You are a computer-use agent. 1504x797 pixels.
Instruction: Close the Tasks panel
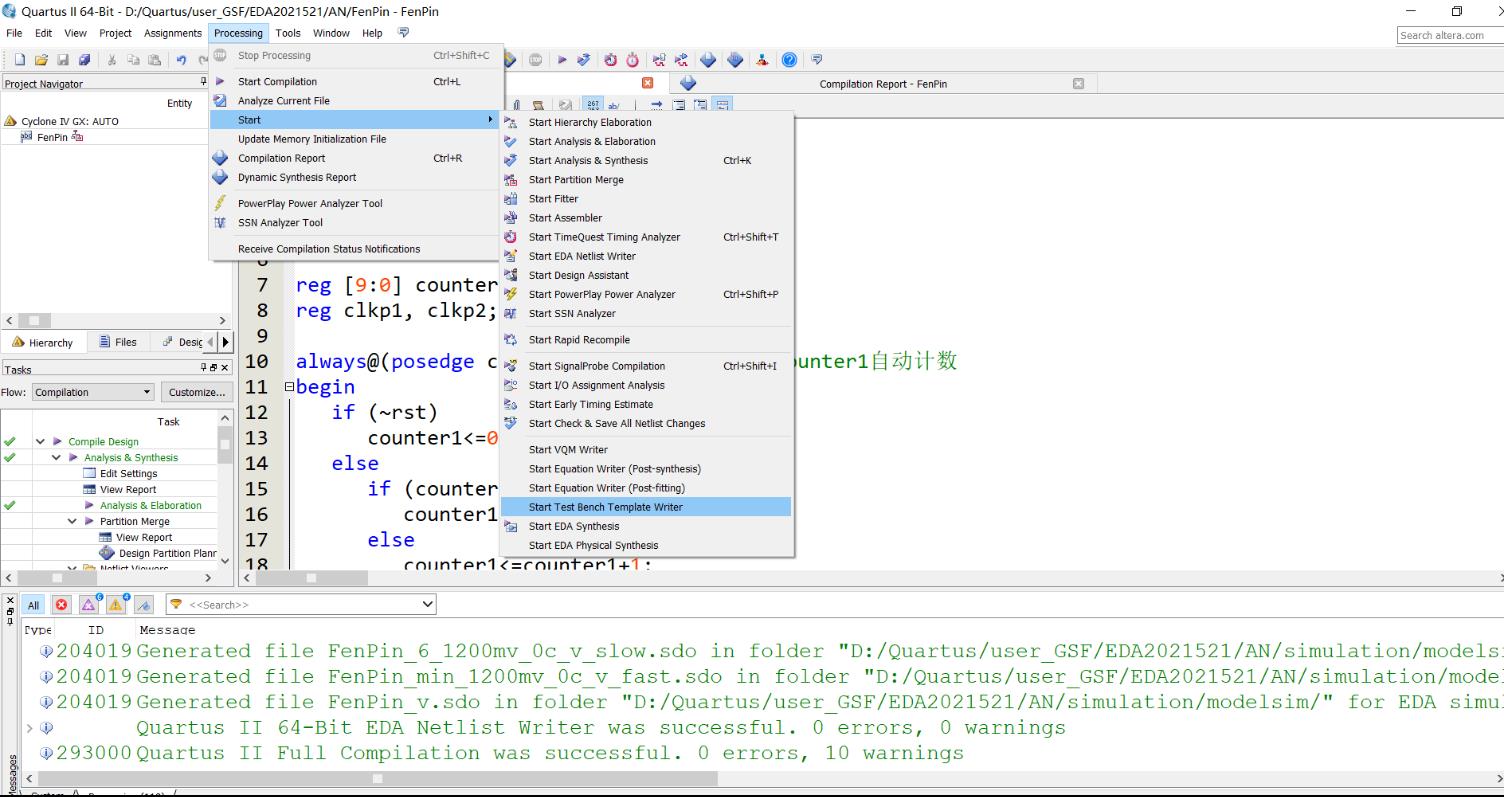[226, 368]
